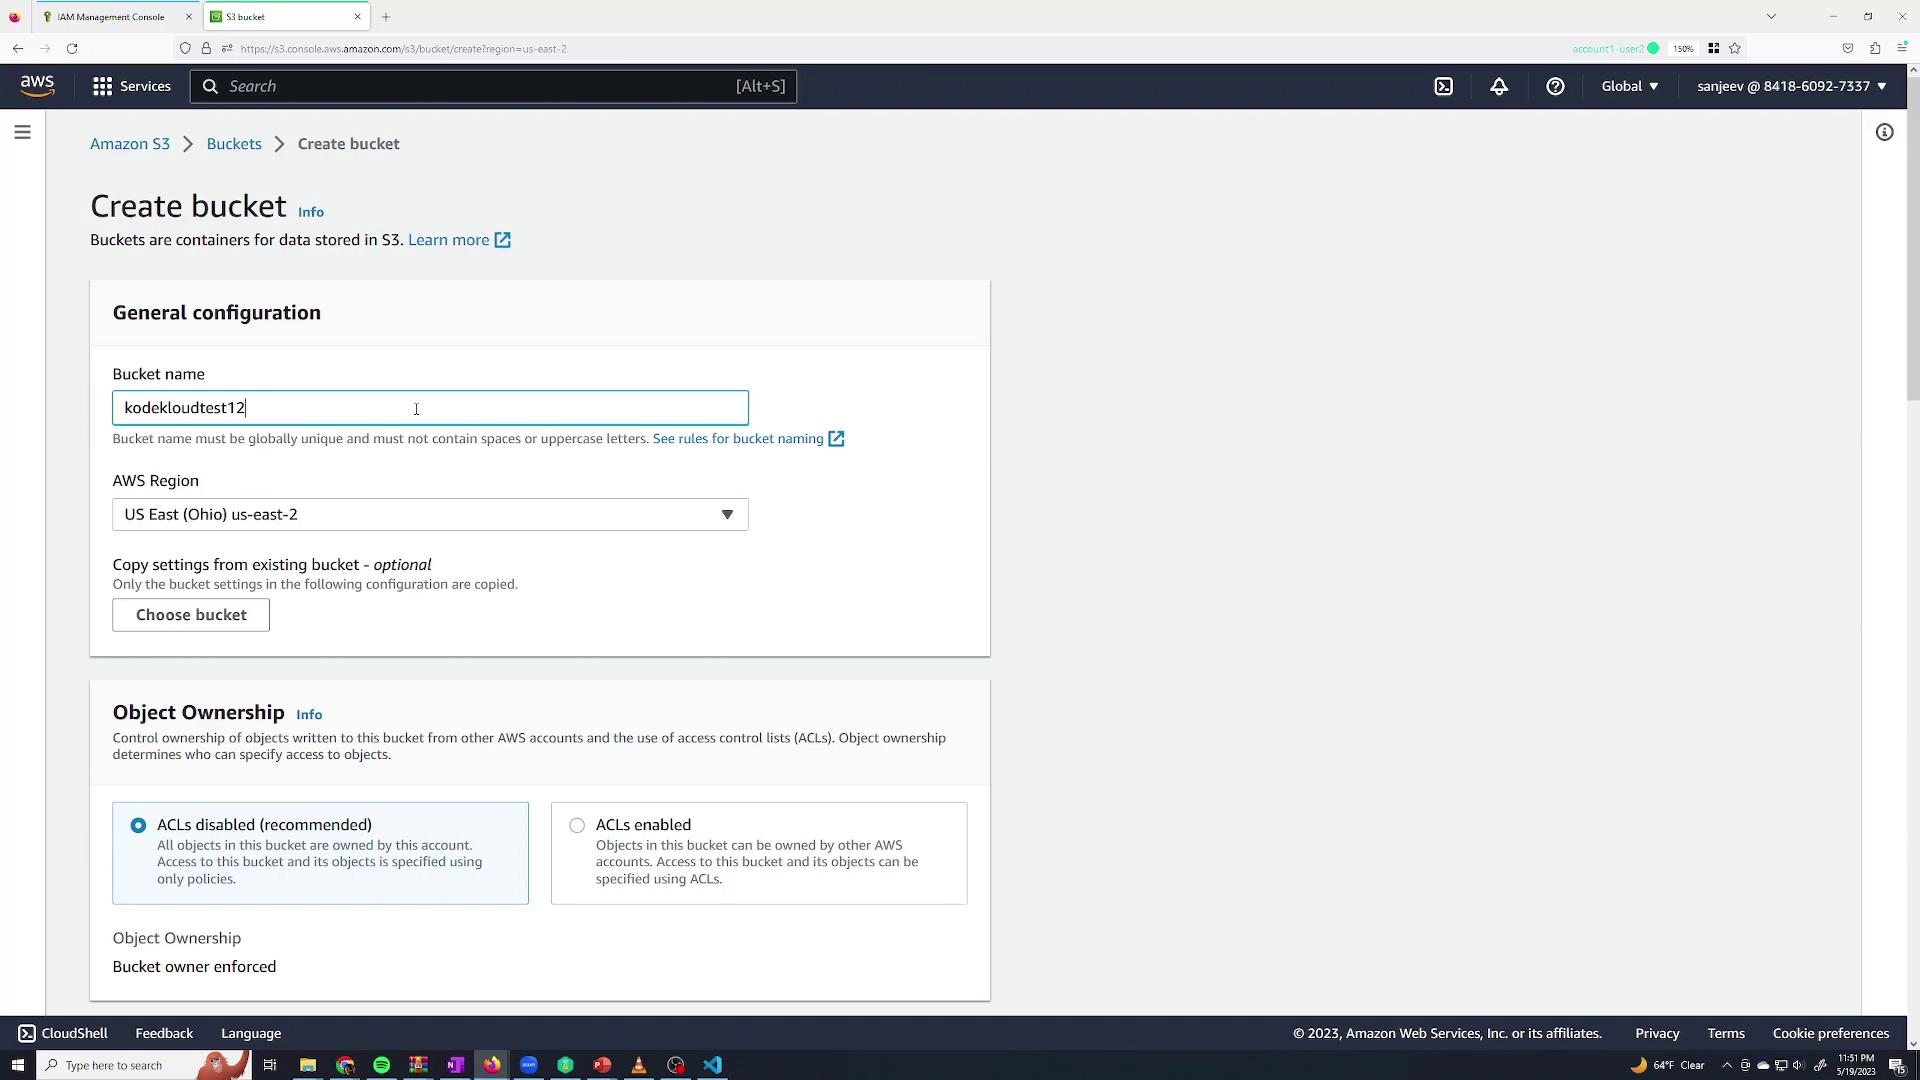Click into the Bucket name field
The height and width of the screenshot is (1080, 1920).
click(430, 408)
